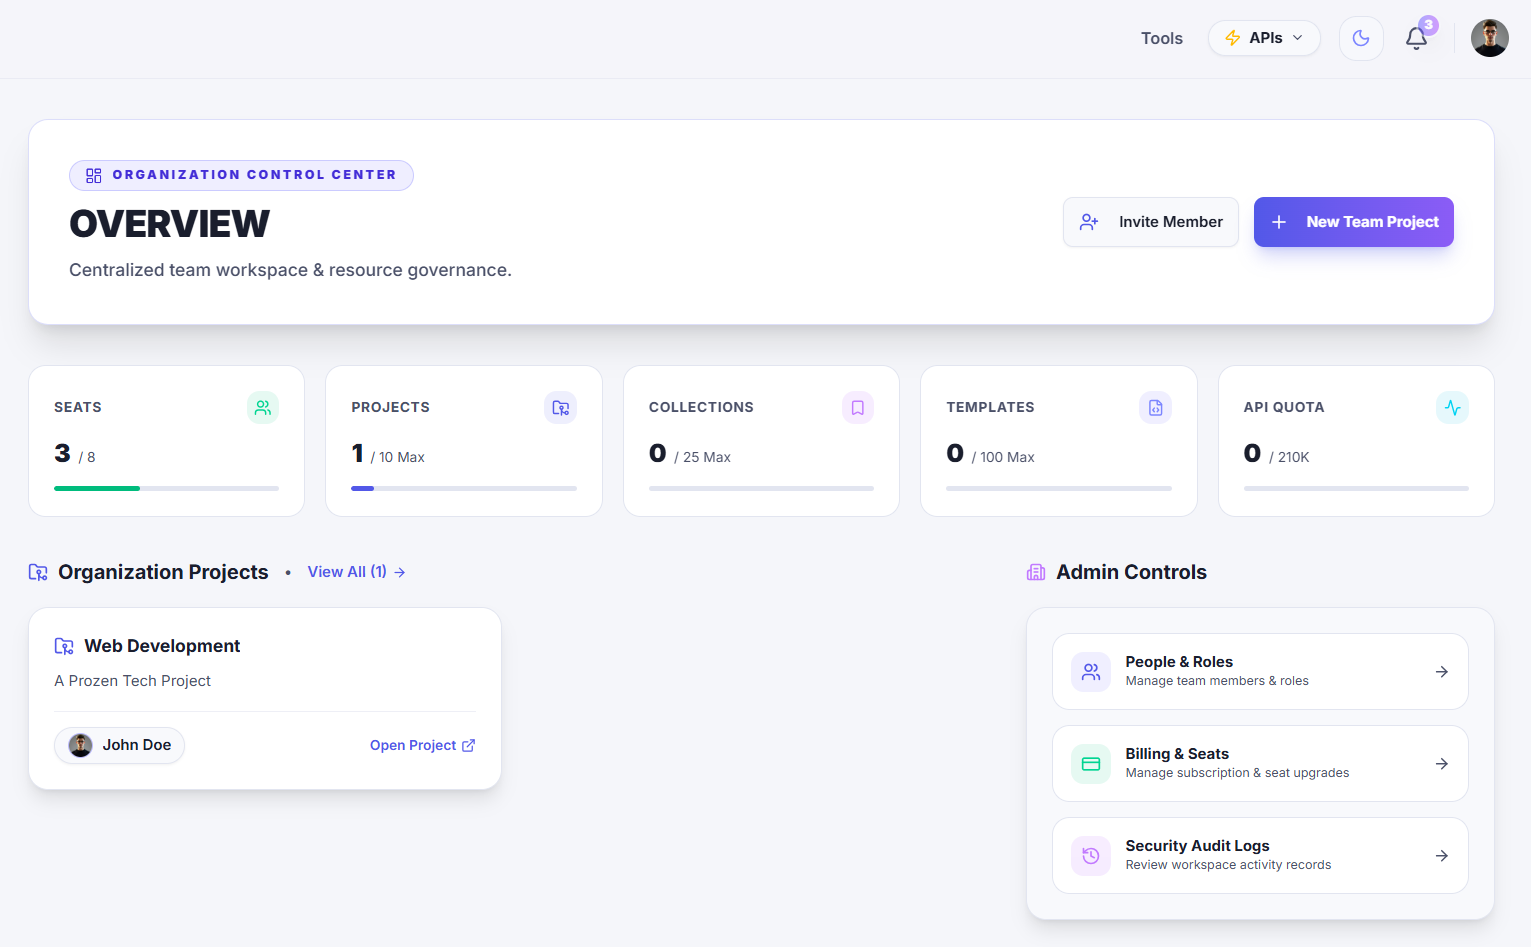This screenshot has width=1531, height=947.
Task: Click the John Doe member chip
Action: (x=119, y=745)
